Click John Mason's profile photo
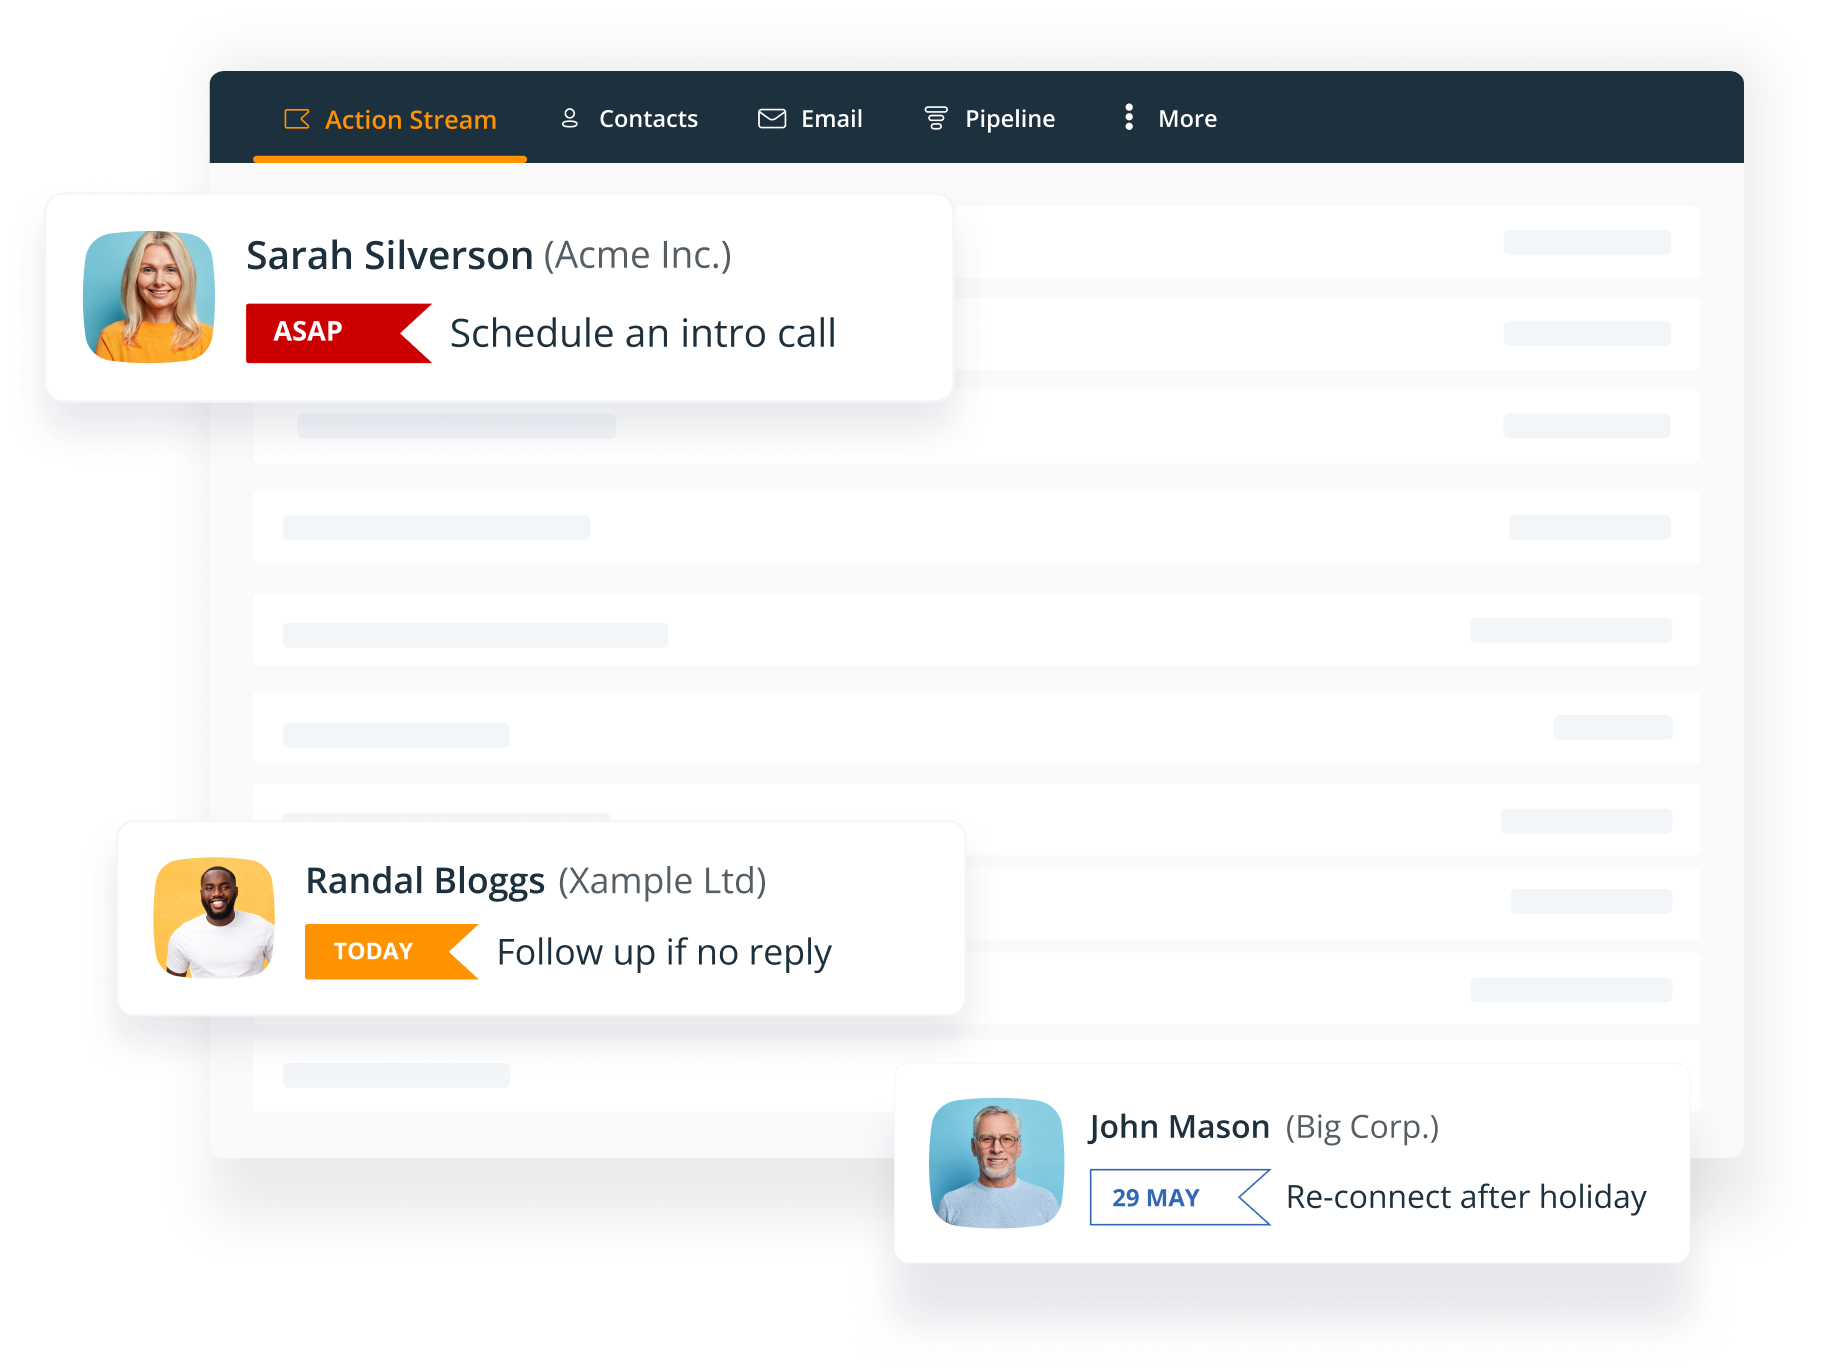 [x=996, y=1162]
